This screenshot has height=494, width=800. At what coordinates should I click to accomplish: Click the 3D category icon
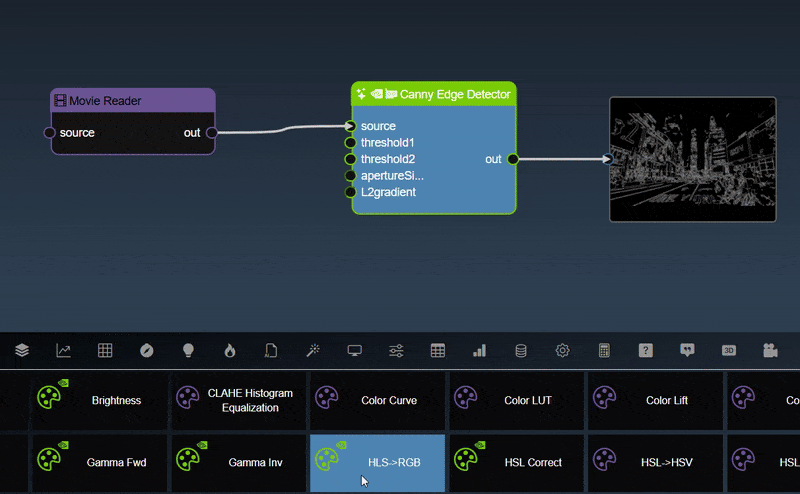click(x=729, y=351)
